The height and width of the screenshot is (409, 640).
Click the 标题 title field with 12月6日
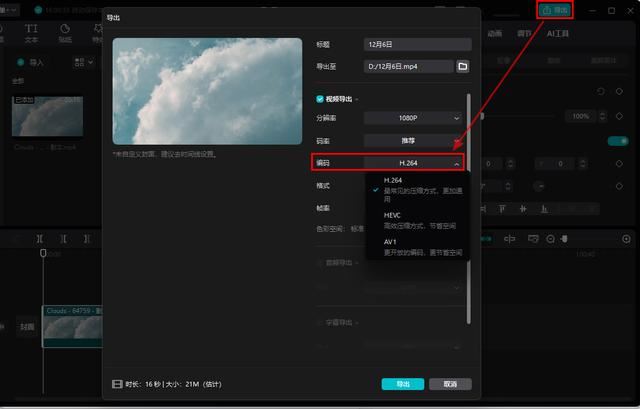[418, 44]
